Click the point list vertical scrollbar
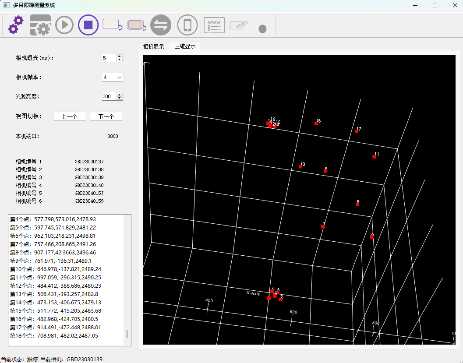This screenshot has height=363, width=463. (x=127, y=279)
